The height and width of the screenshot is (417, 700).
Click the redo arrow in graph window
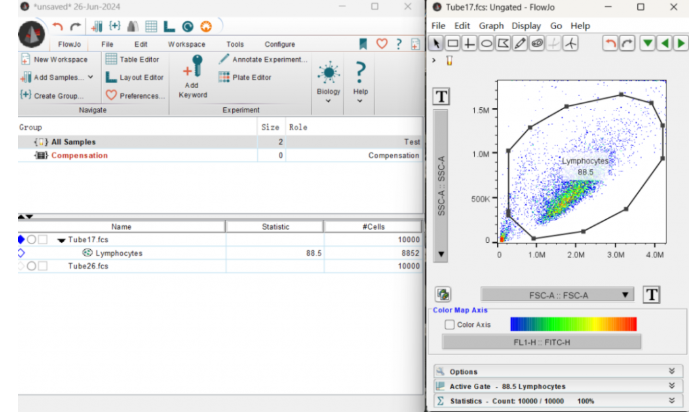[627, 43]
